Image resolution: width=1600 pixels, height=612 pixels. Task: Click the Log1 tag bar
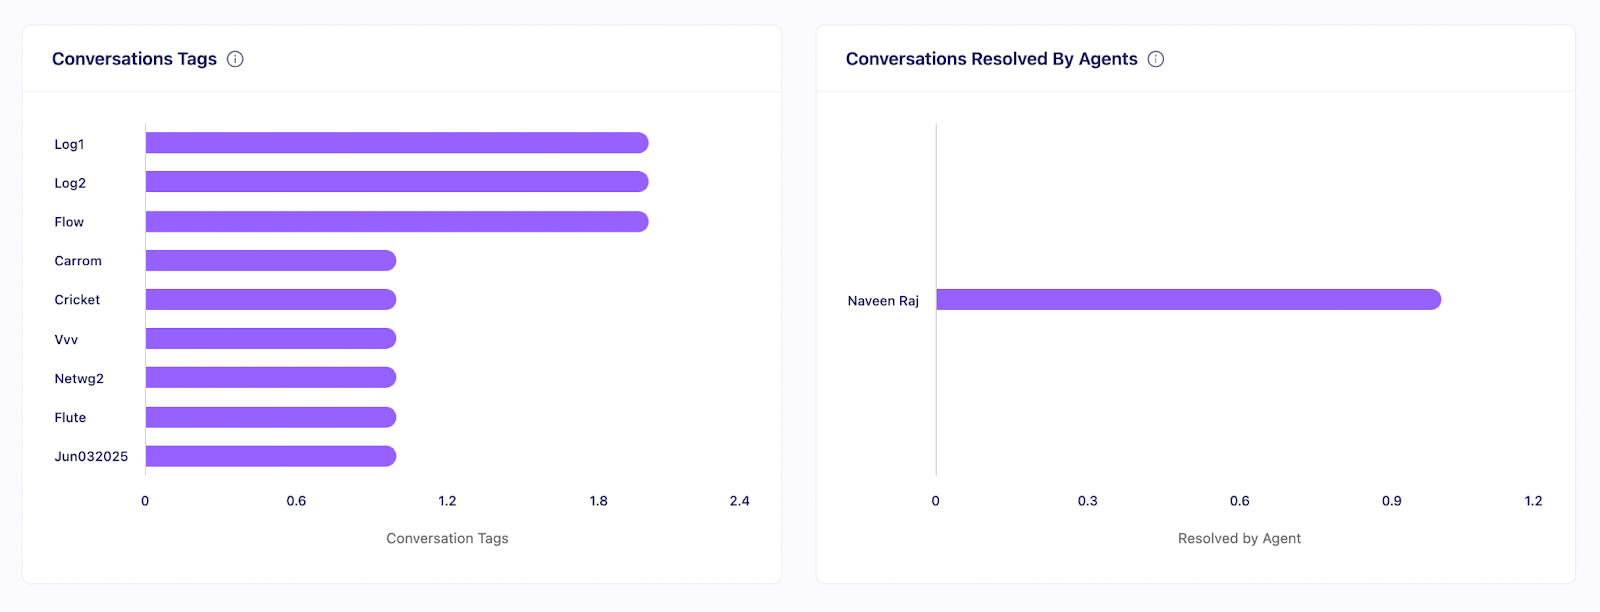(x=397, y=143)
